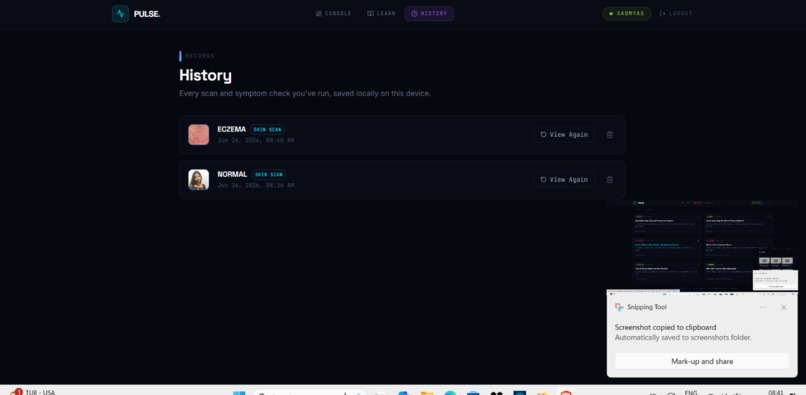Switch to the Learn tab

click(x=381, y=14)
